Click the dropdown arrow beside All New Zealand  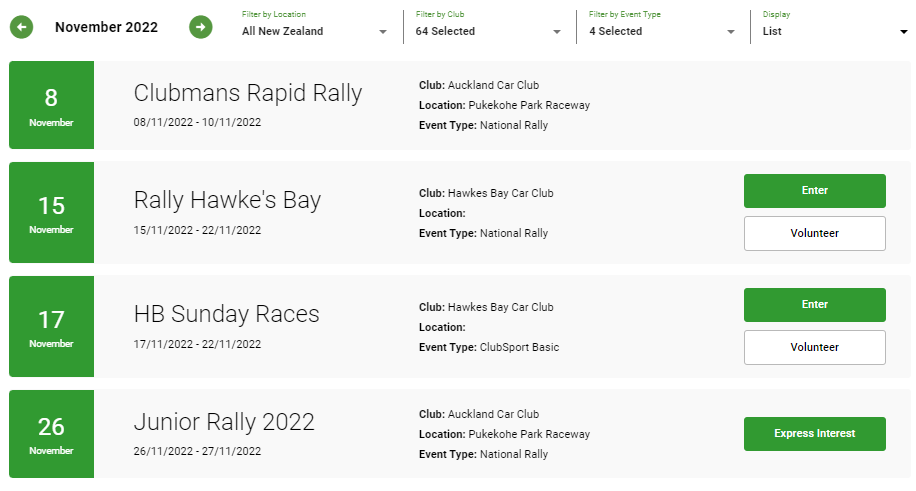click(383, 32)
